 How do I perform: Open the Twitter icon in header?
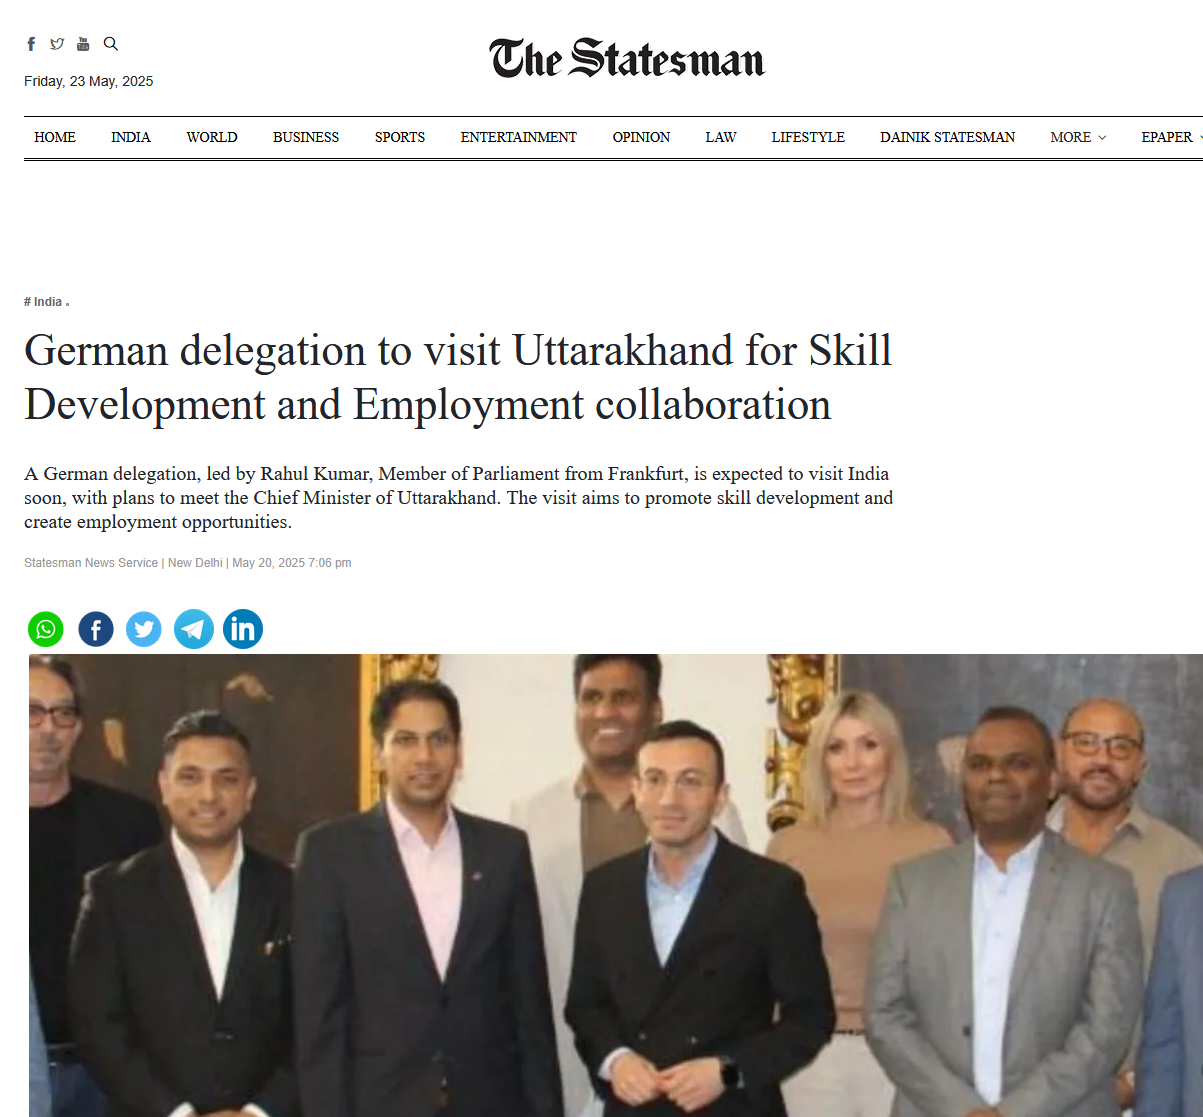click(57, 44)
